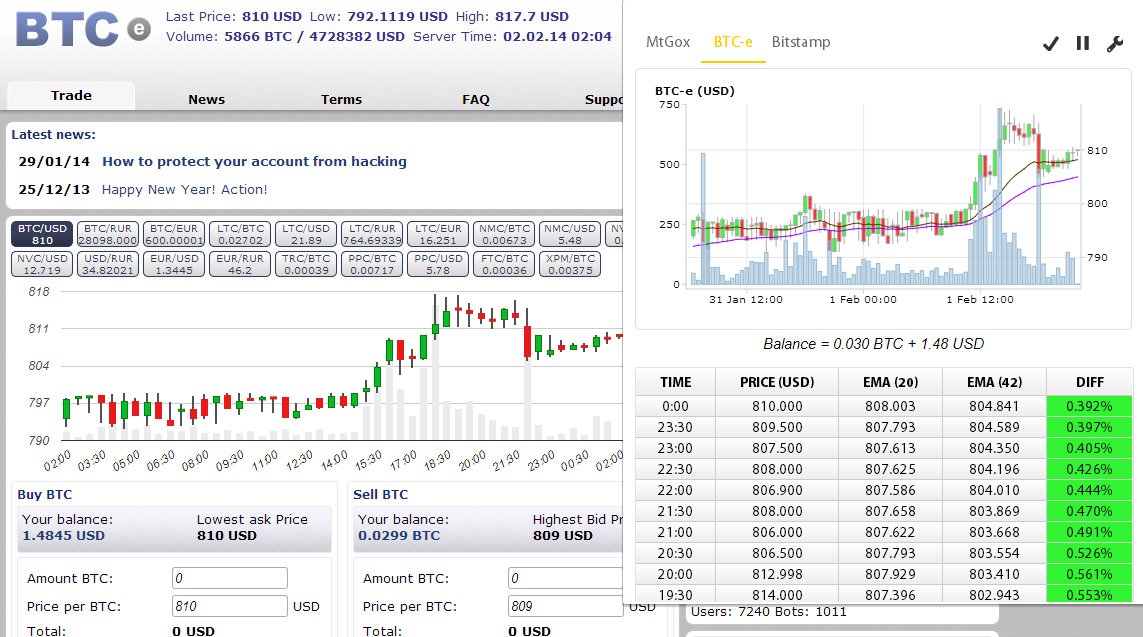The width and height of the screenshot is (1143, 637).
Task: Click the Users: 7240 Bots: 1011 text
Action: click(768, 612)
